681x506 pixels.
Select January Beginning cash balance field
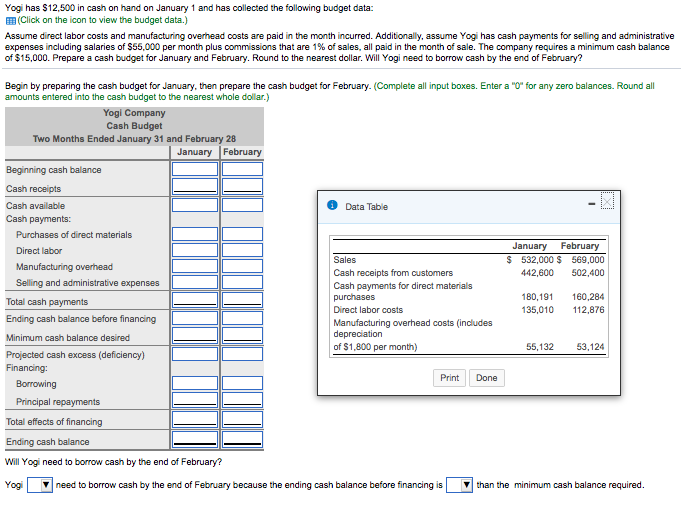point(195,169)
